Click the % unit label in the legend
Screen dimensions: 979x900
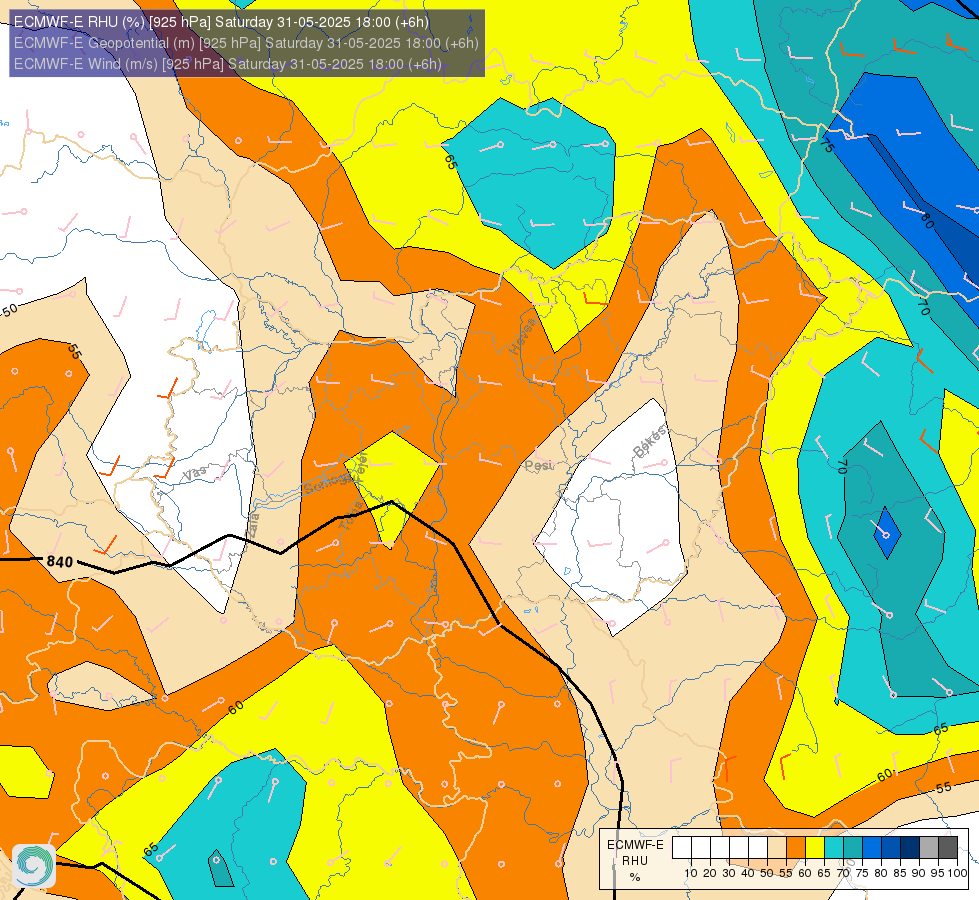pyautogui.click(x=635, y=877)
